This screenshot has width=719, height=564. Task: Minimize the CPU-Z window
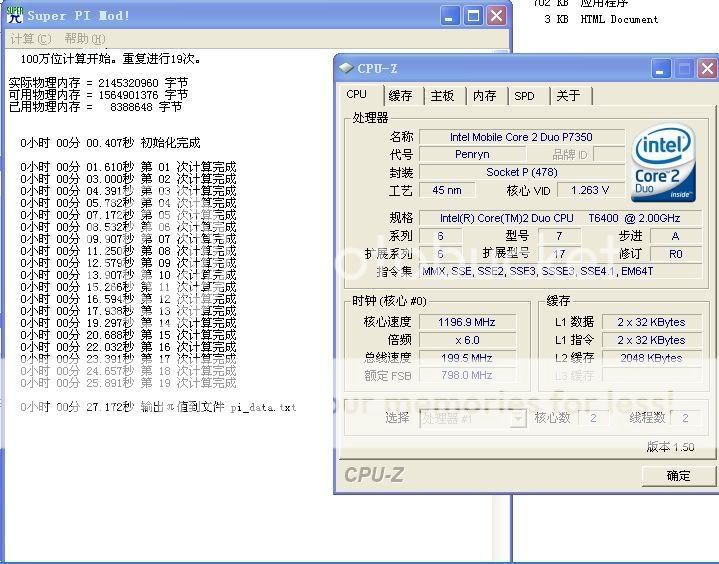tap(660, 69)
